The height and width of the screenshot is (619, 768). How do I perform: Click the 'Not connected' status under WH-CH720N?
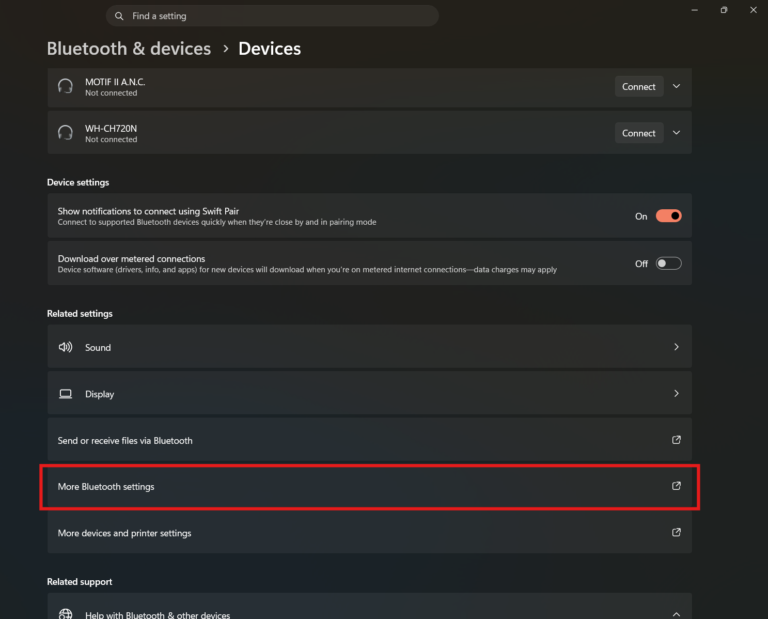click(111, 140)
